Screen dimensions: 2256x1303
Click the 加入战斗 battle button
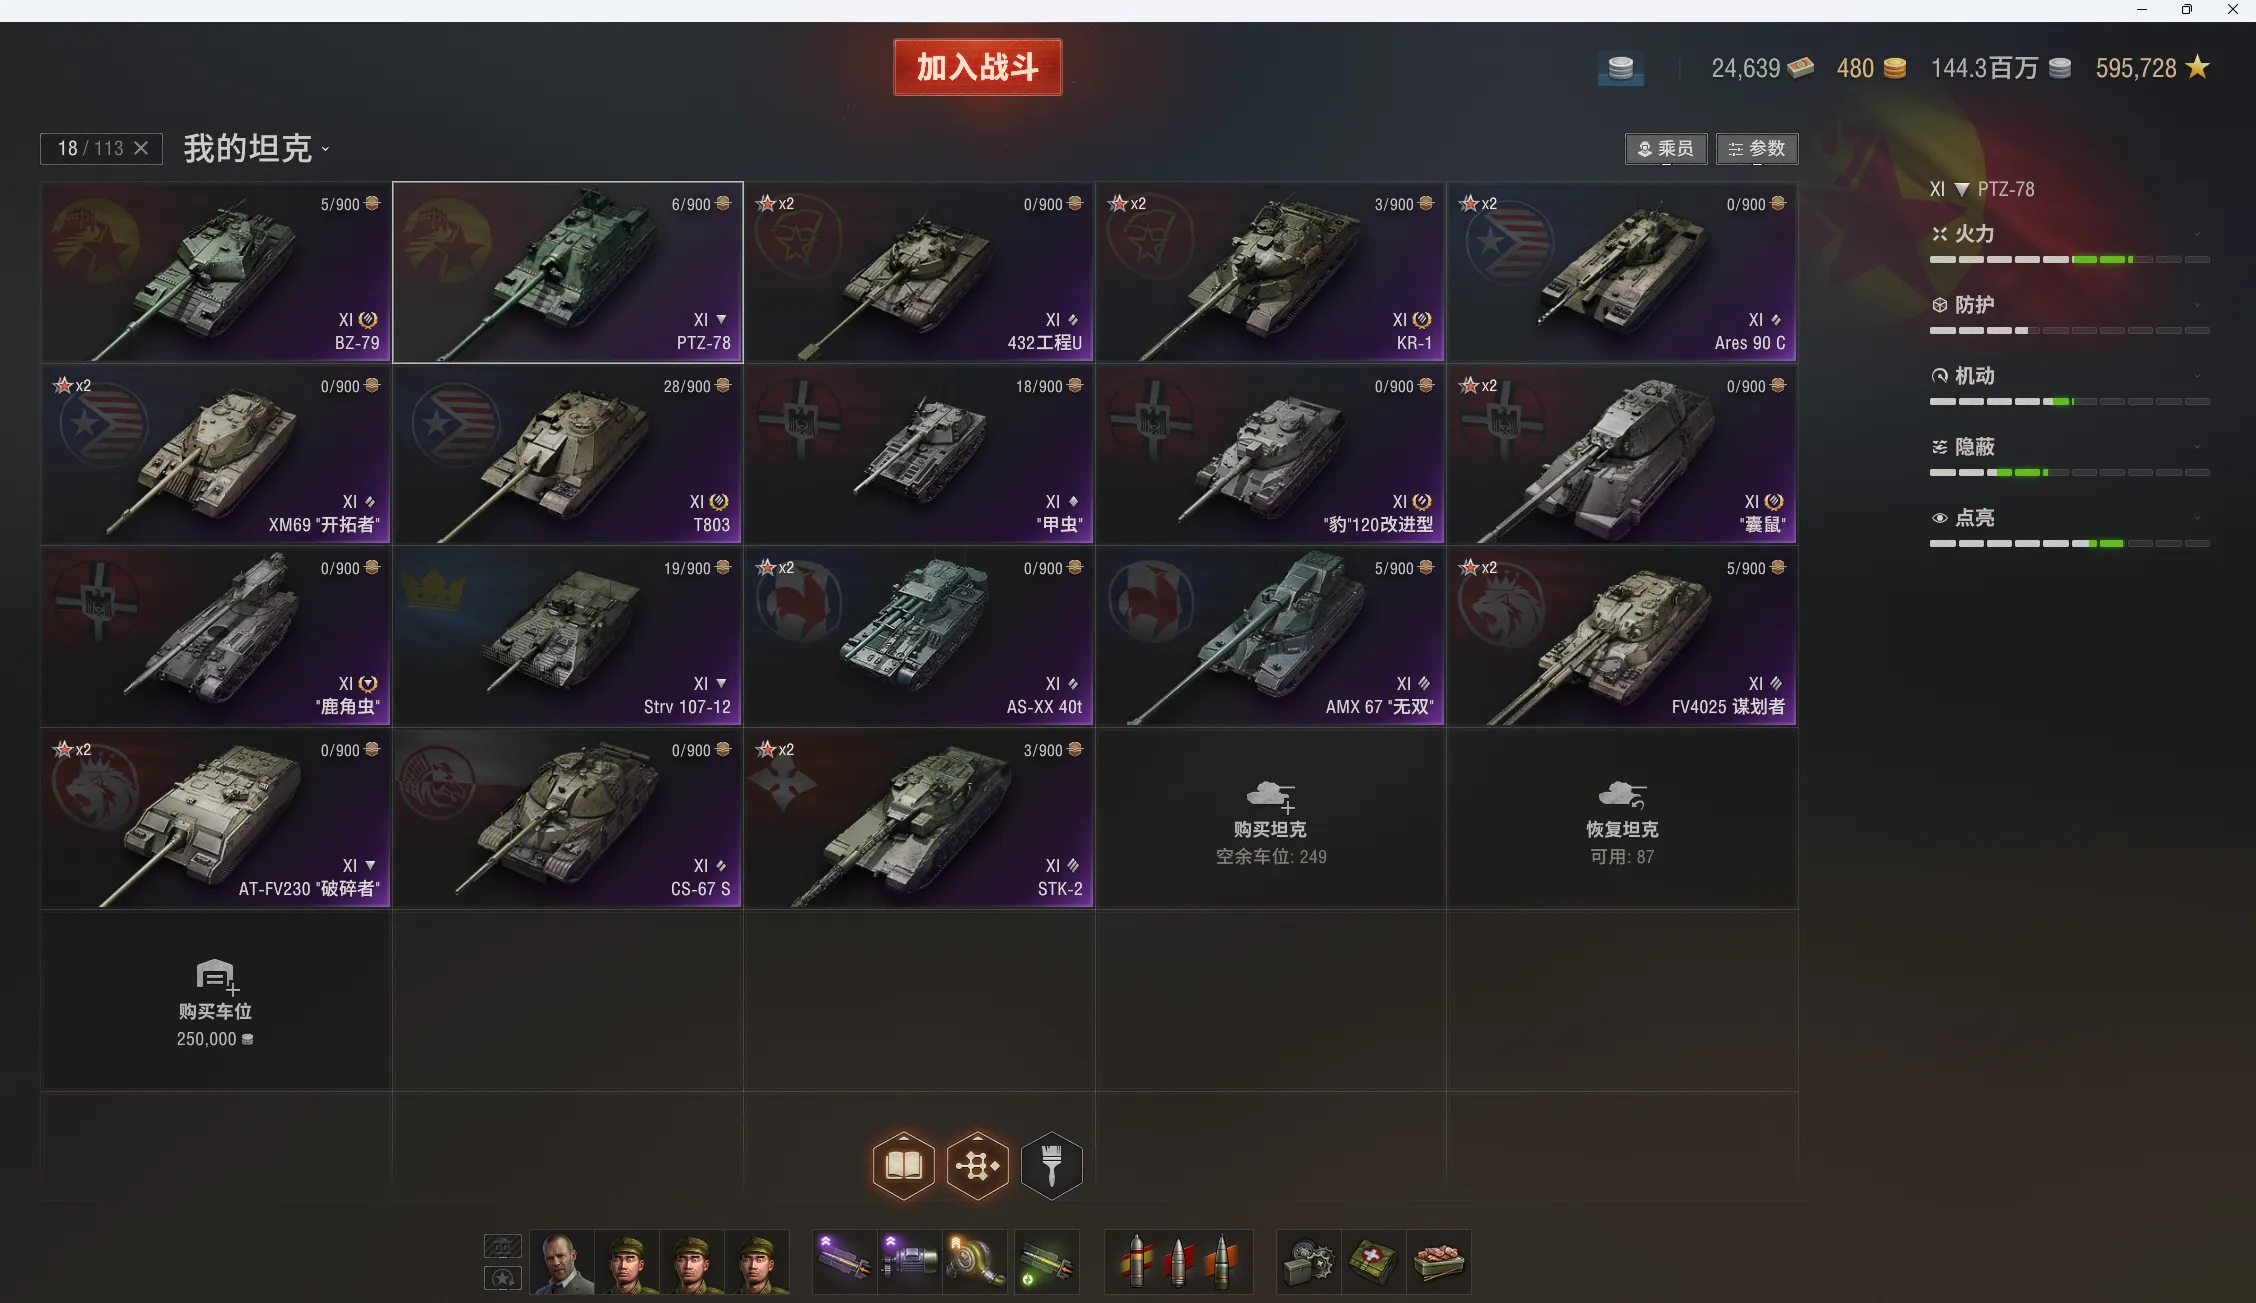977,67
